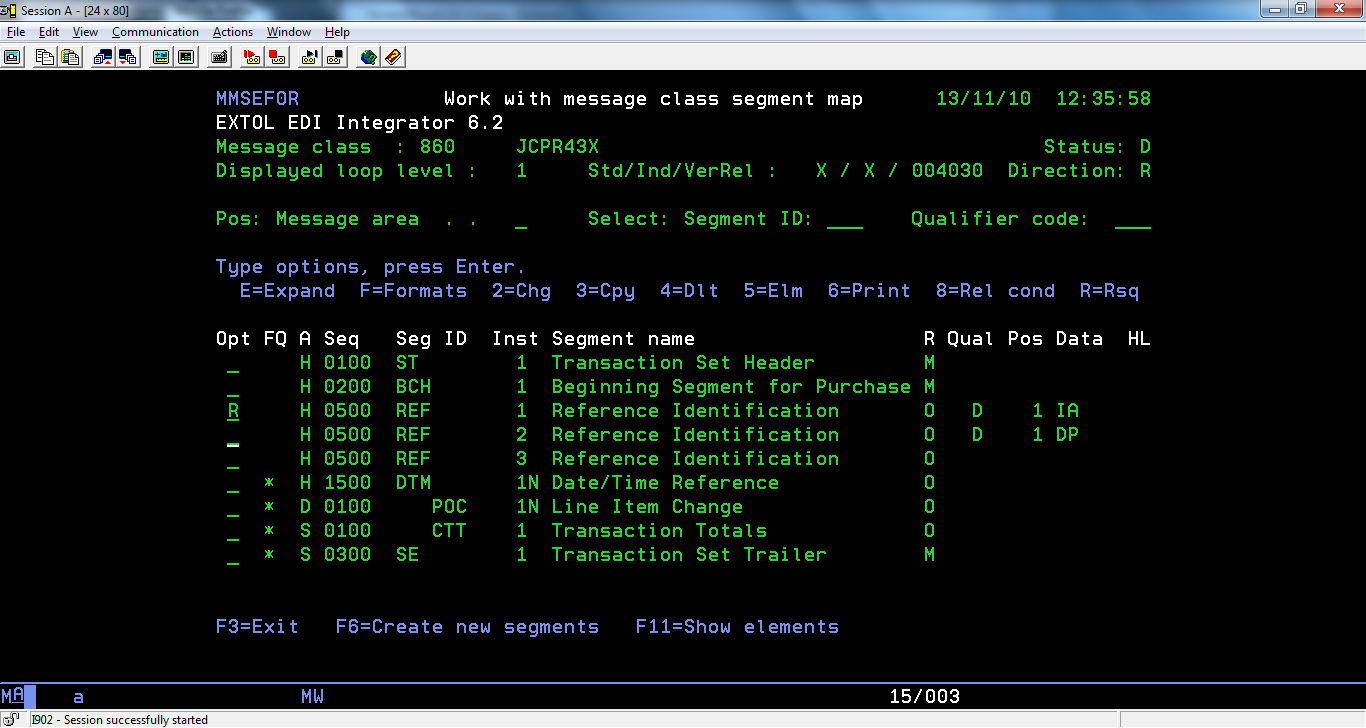This screenshot has height=728, width=1366.
Task: Click the MMSEFOR program name
Action: coord(257,99)
